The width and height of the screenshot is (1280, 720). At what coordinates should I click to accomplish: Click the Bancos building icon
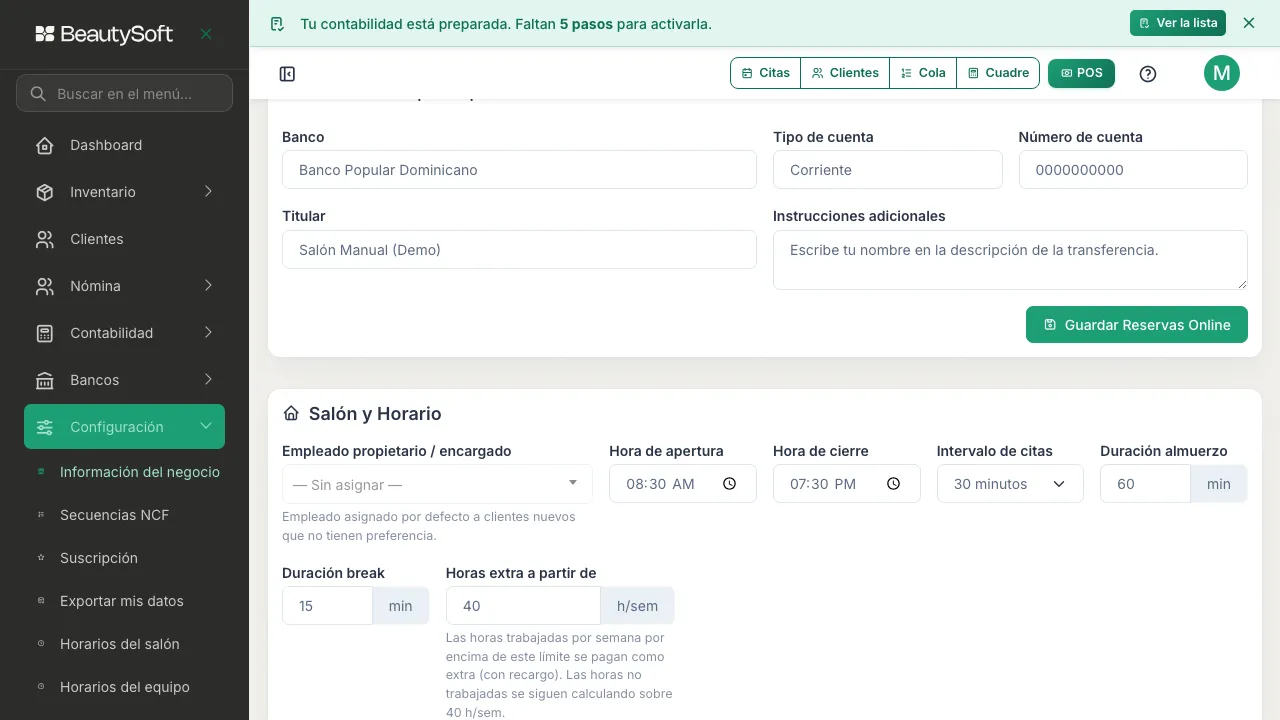pyautogui.click(x=45, y=380)
